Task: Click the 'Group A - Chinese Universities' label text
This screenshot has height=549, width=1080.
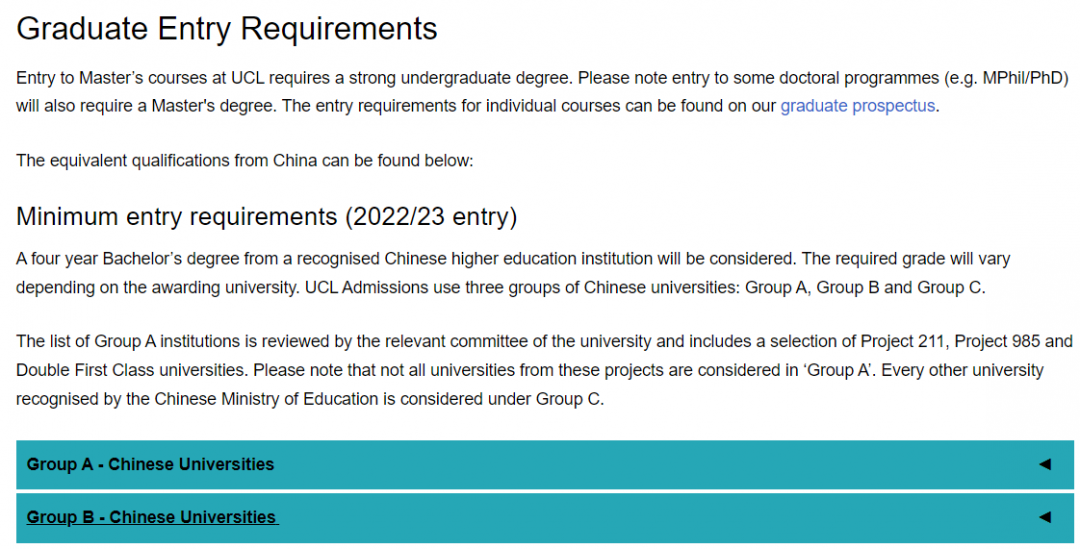Action: point(150,464)
